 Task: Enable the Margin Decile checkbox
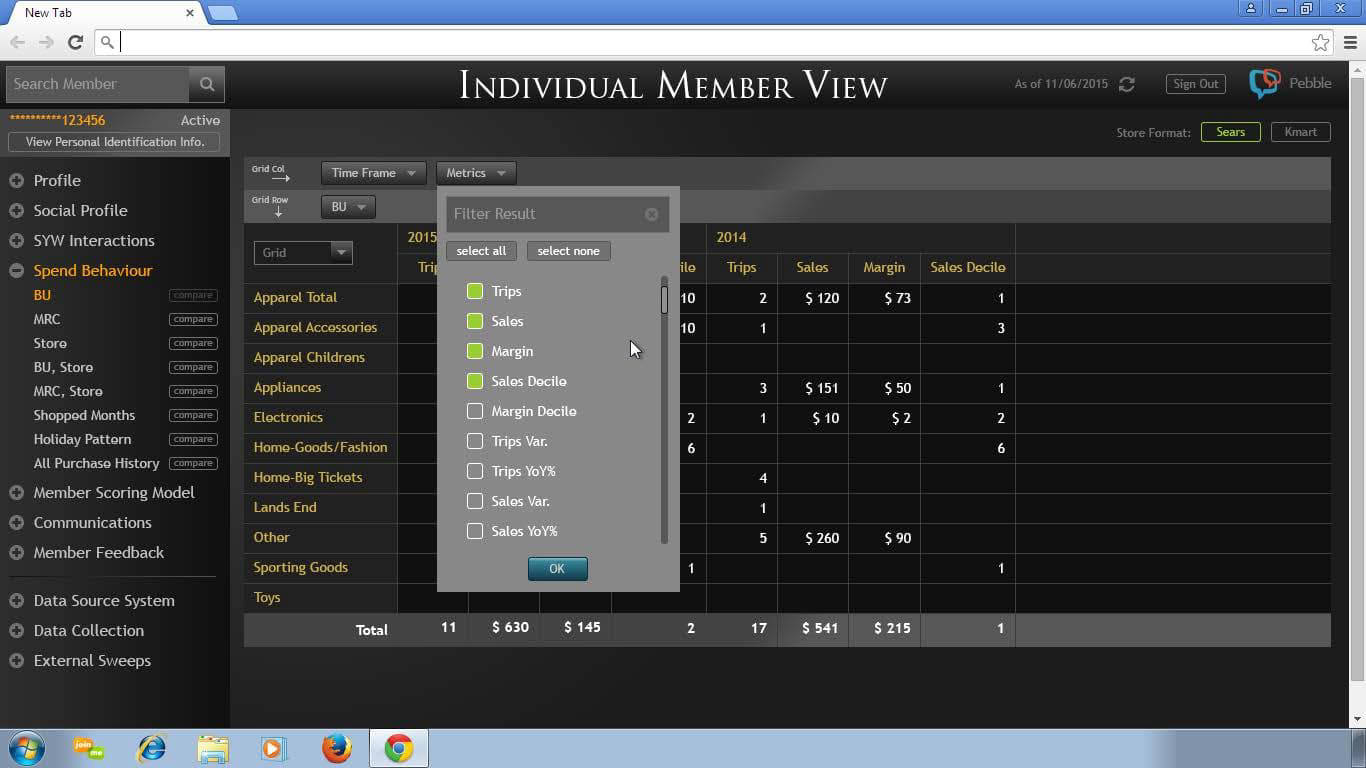[x=475, y=411]
